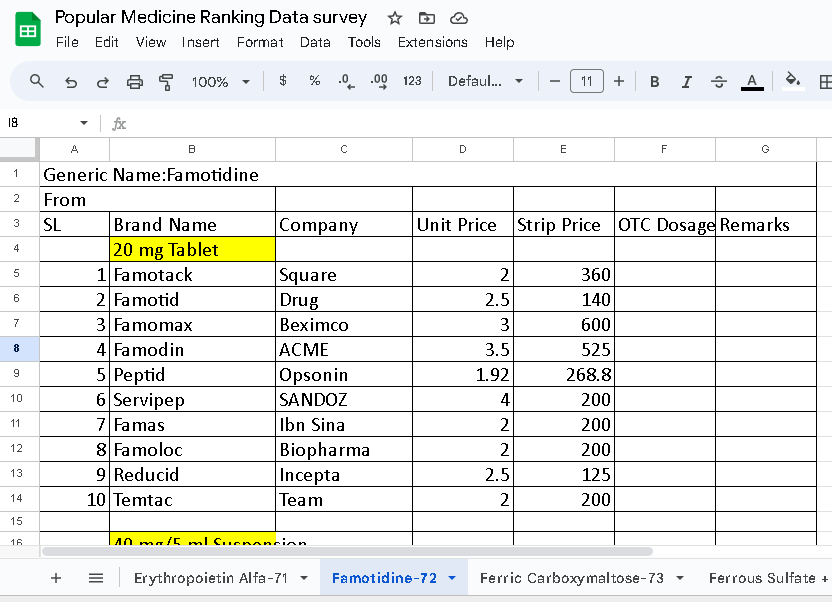This screenshot has width=832, height=602.
Task: Open Famotidine-72 tab menu arrow
Action: (x=452, y=578)
